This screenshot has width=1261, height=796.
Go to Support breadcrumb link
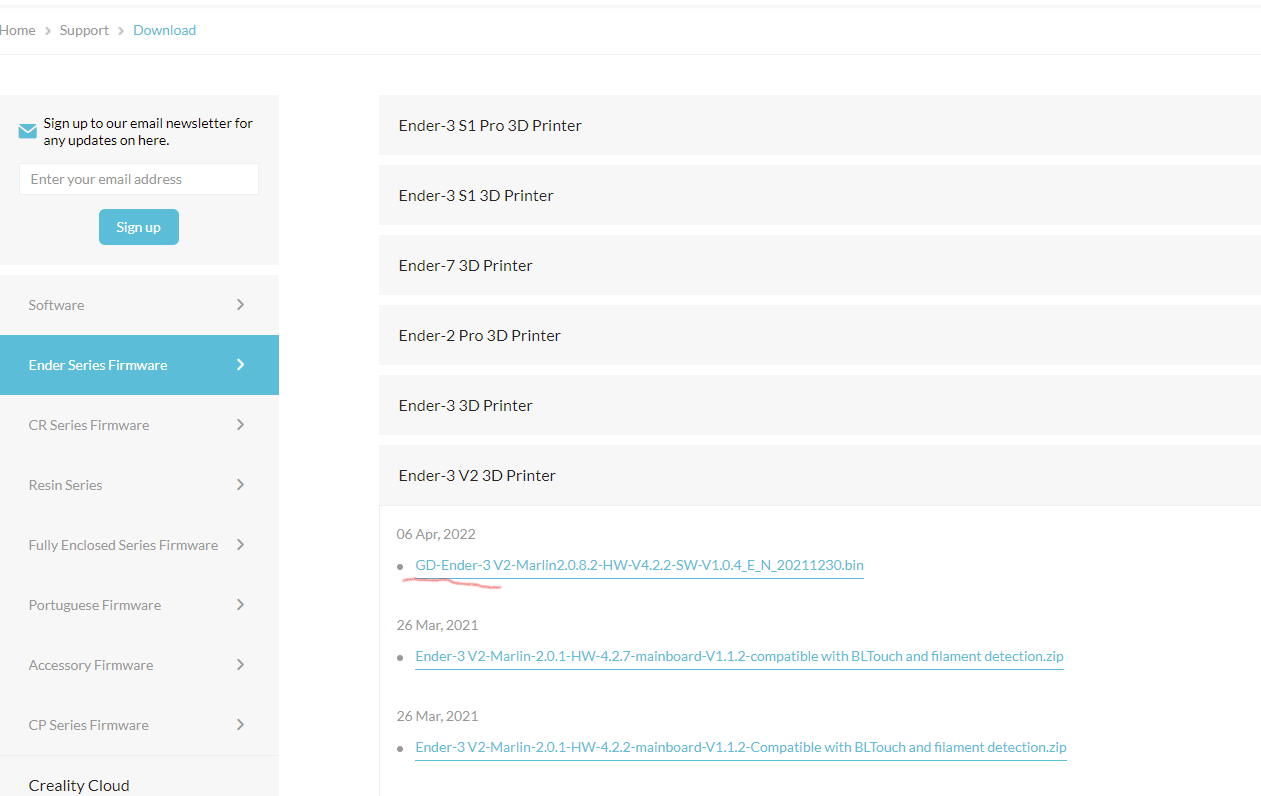pos(84,30)
